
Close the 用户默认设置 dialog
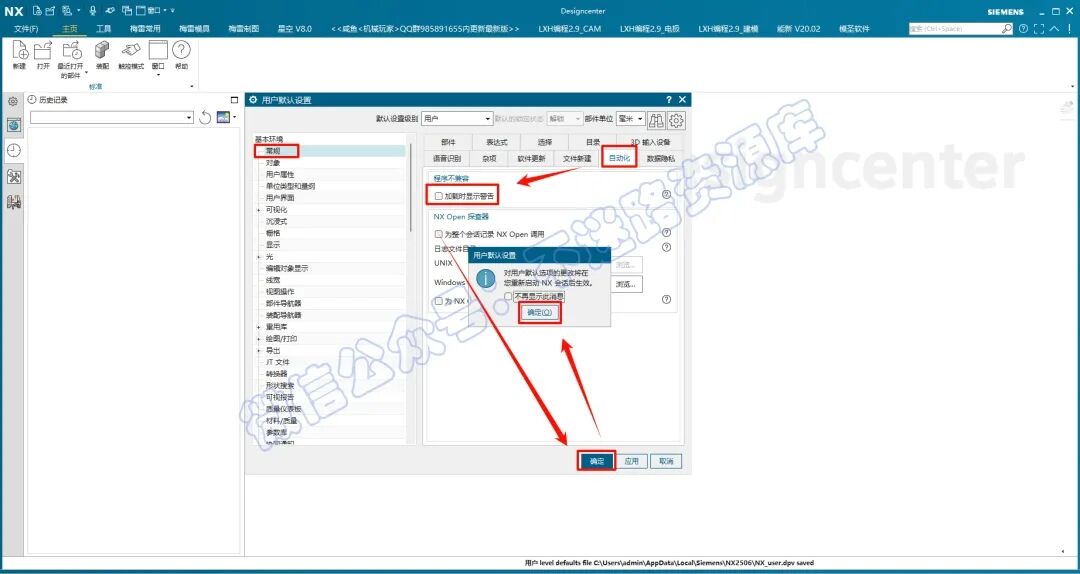[x=683, y=100]
